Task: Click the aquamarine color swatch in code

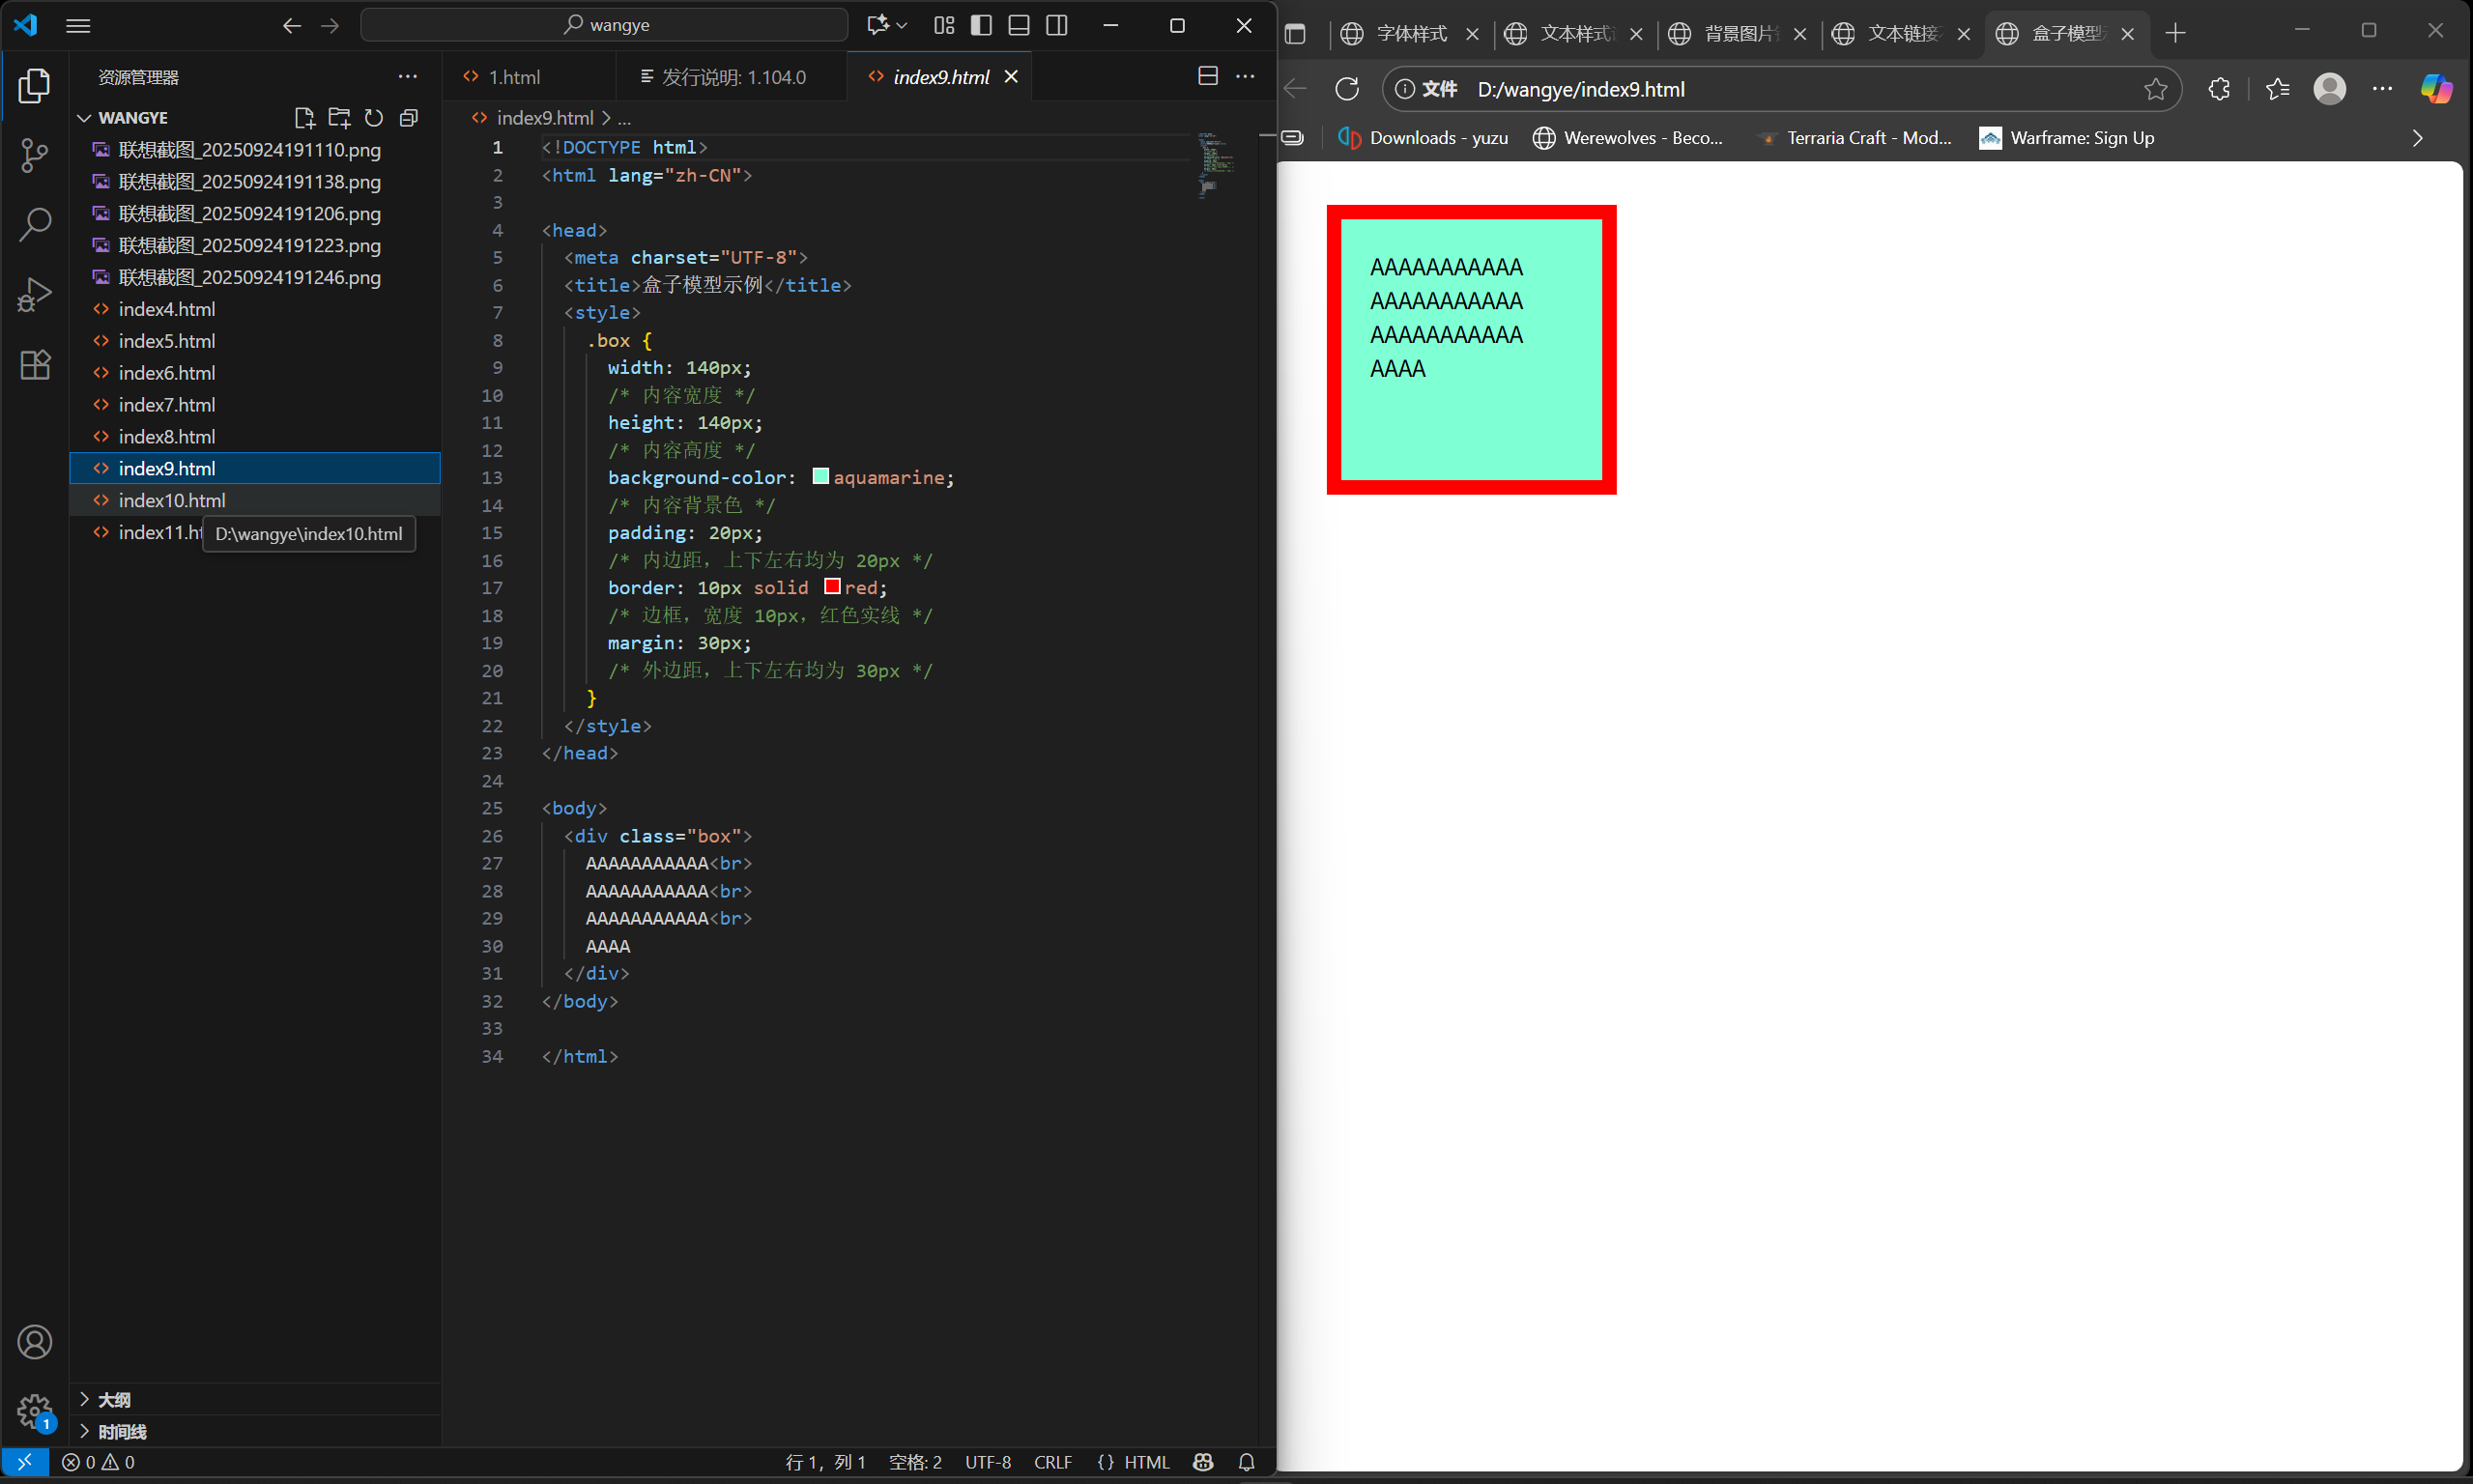Action: [820, 477]
